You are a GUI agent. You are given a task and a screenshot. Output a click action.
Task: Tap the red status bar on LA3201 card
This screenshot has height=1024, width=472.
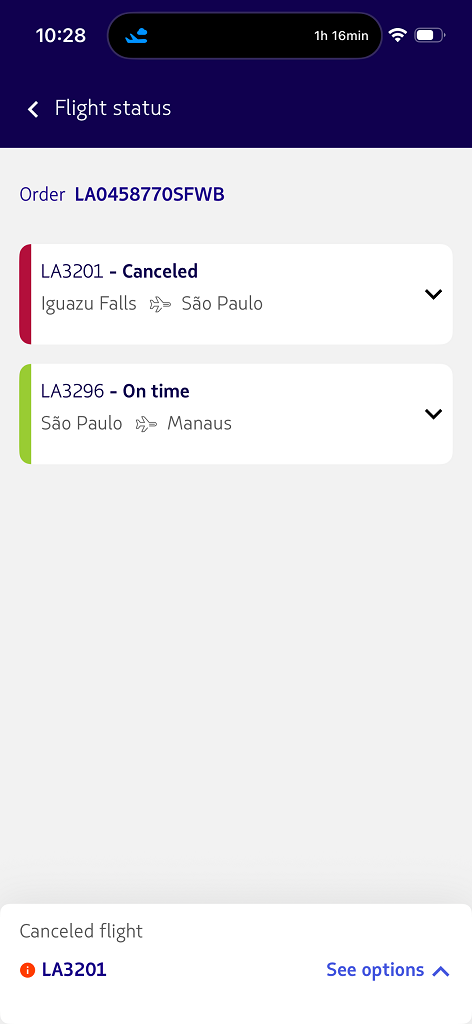click(25, 294)
